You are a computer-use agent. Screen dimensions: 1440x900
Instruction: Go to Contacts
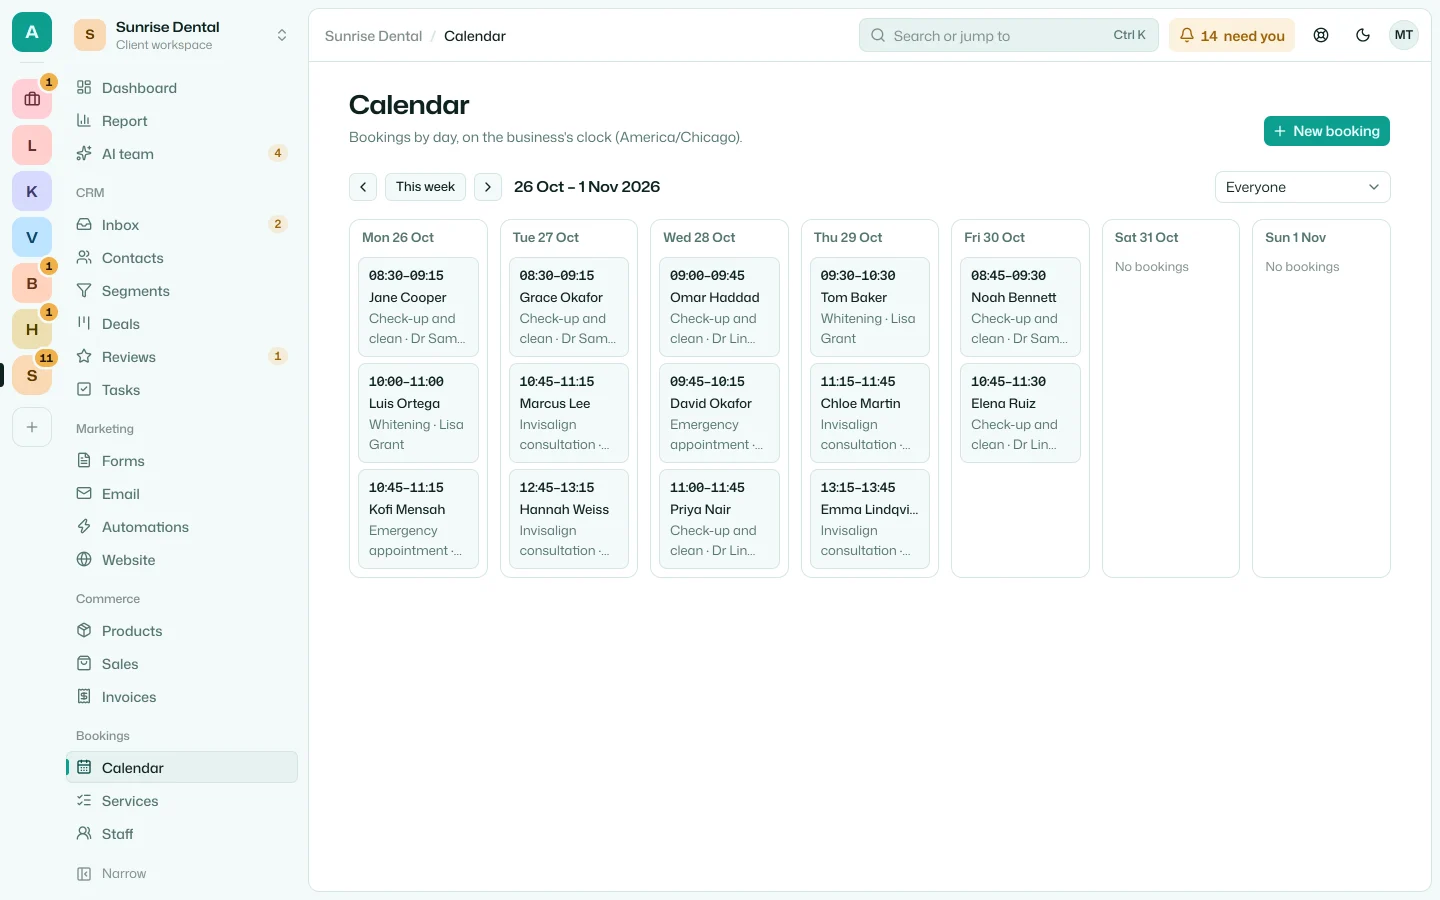(x=182, y=258)
